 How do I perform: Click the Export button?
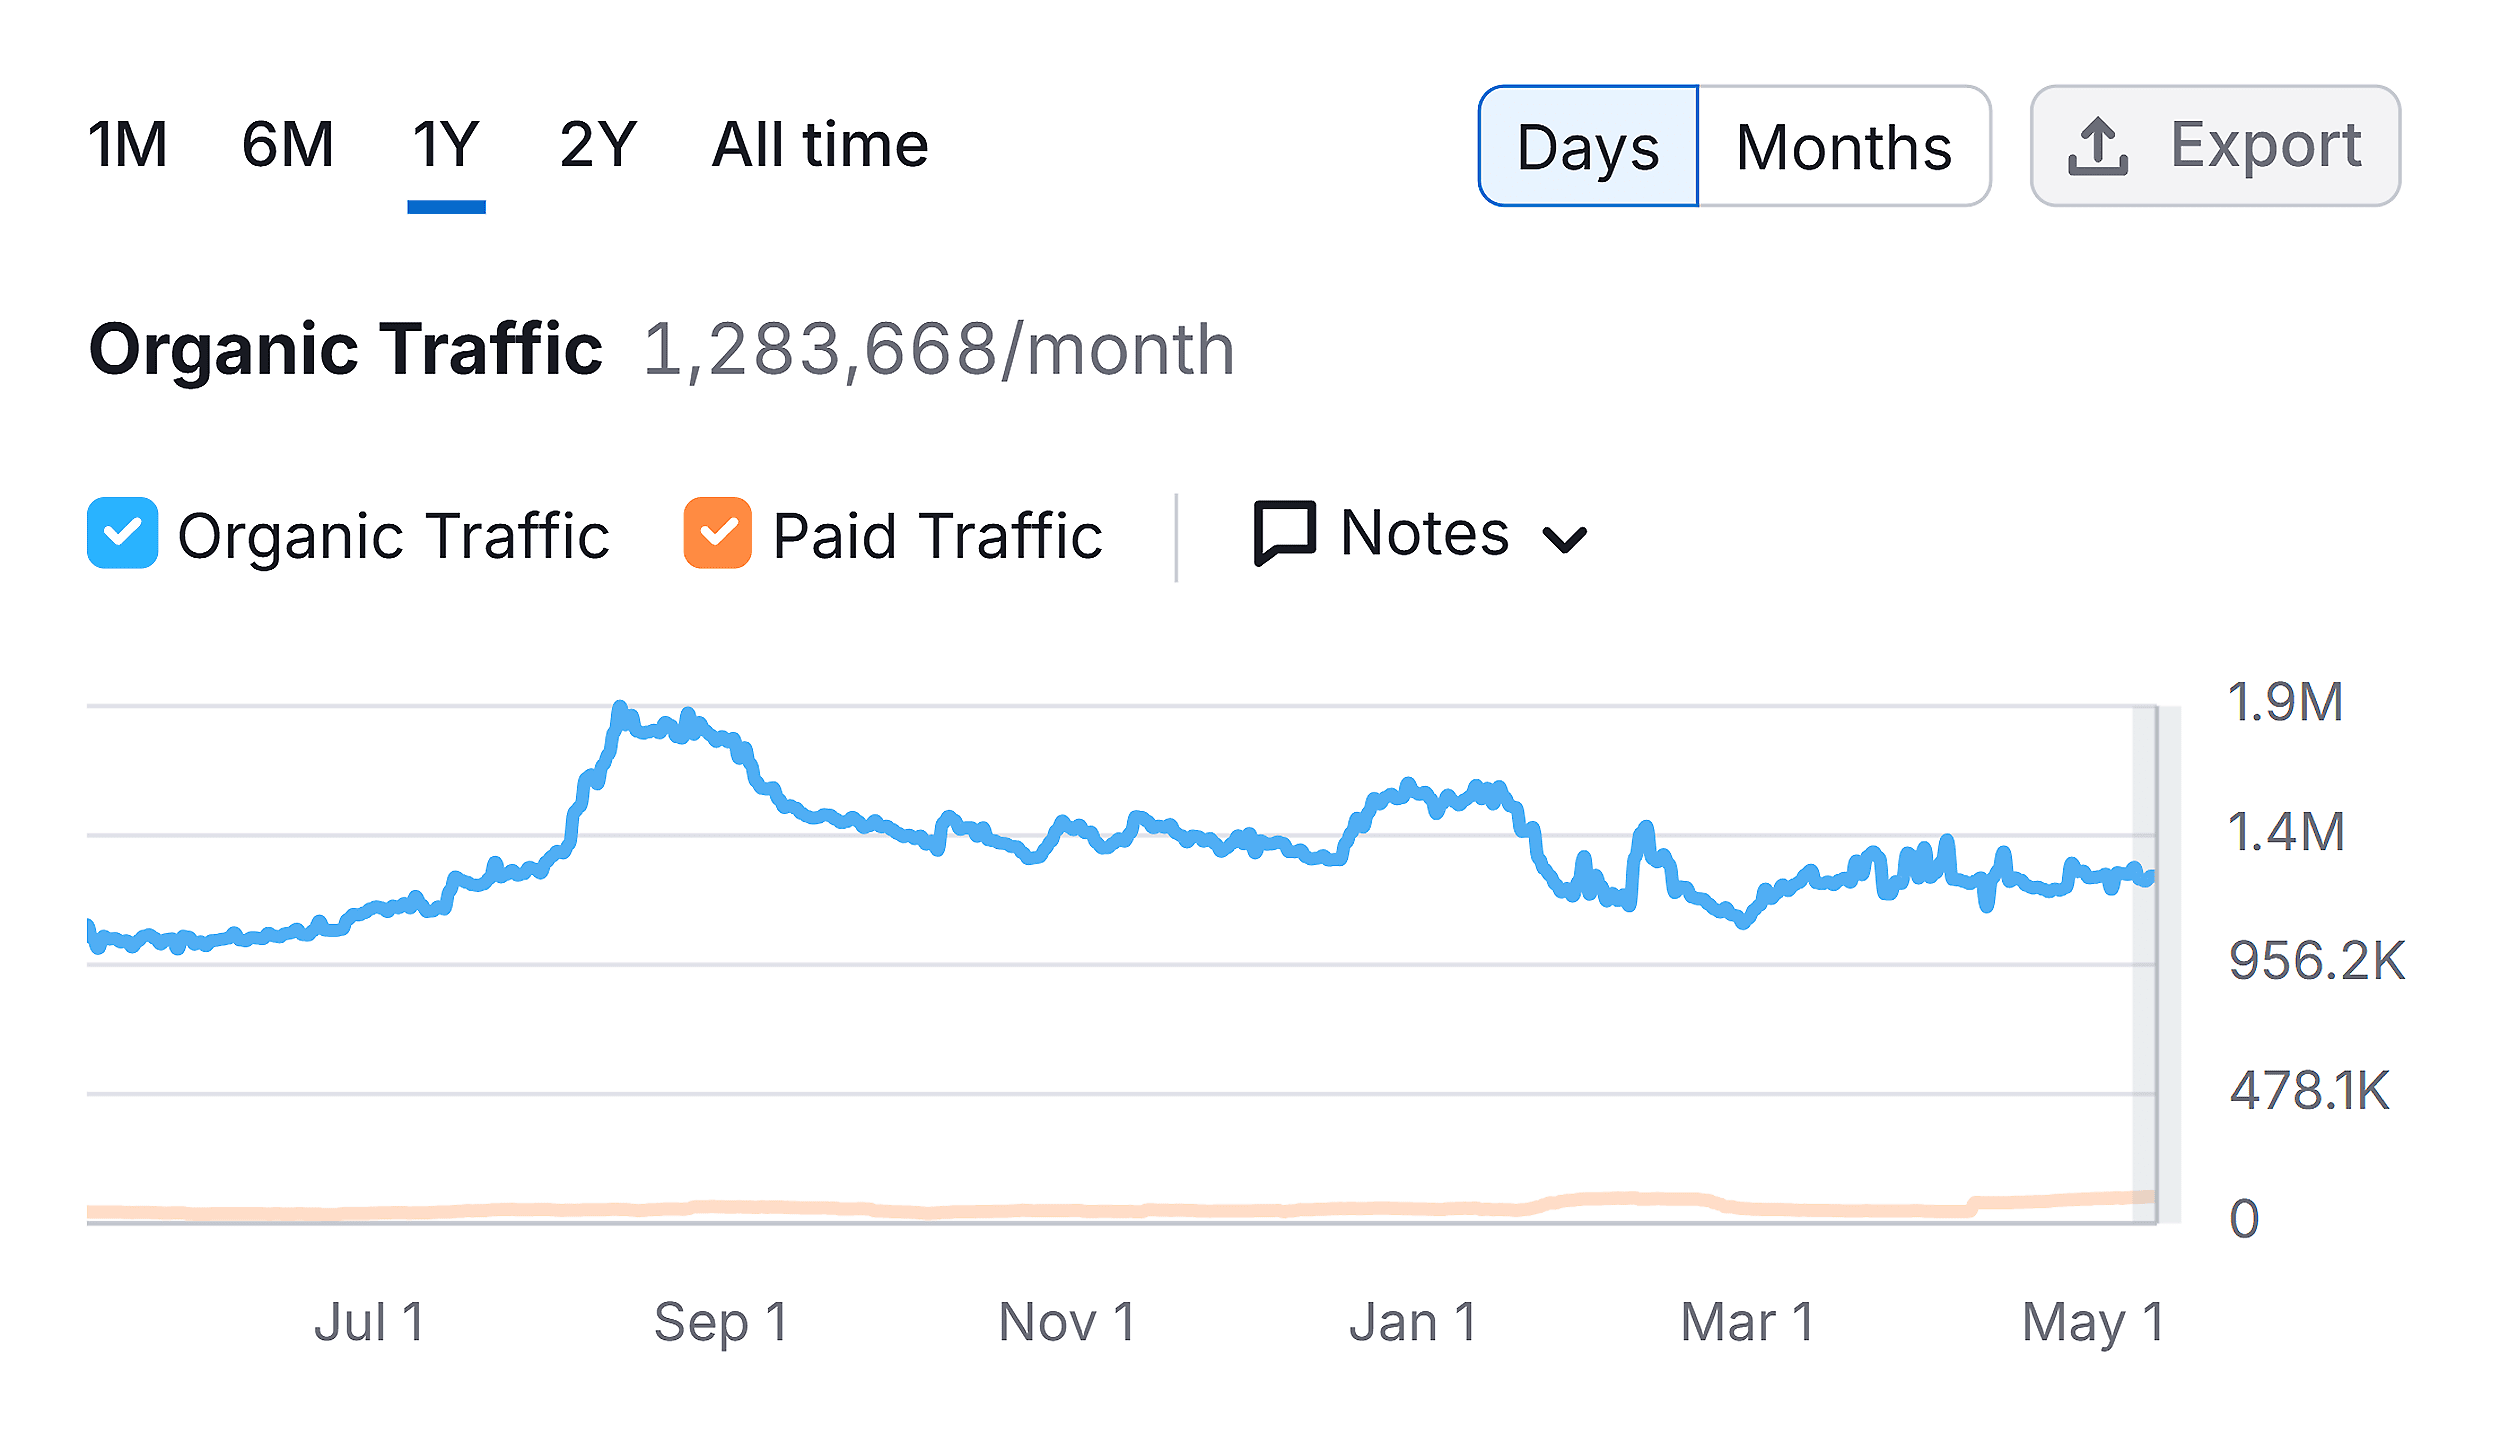click(2215, 146)
